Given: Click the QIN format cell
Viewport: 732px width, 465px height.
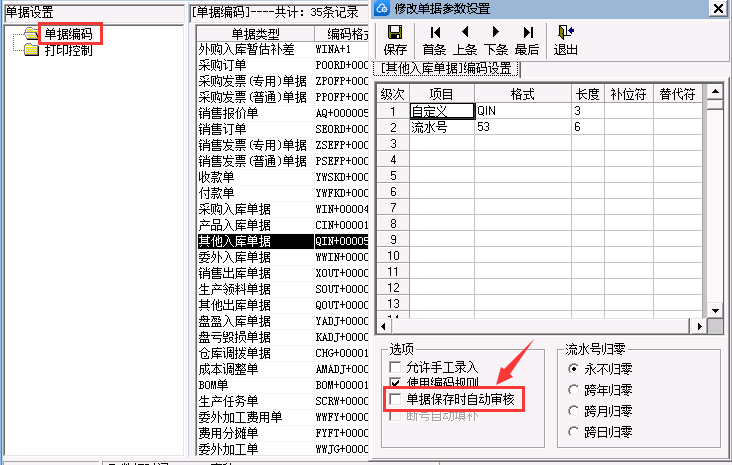Looking at the screenshot, I should coord(523,111).
